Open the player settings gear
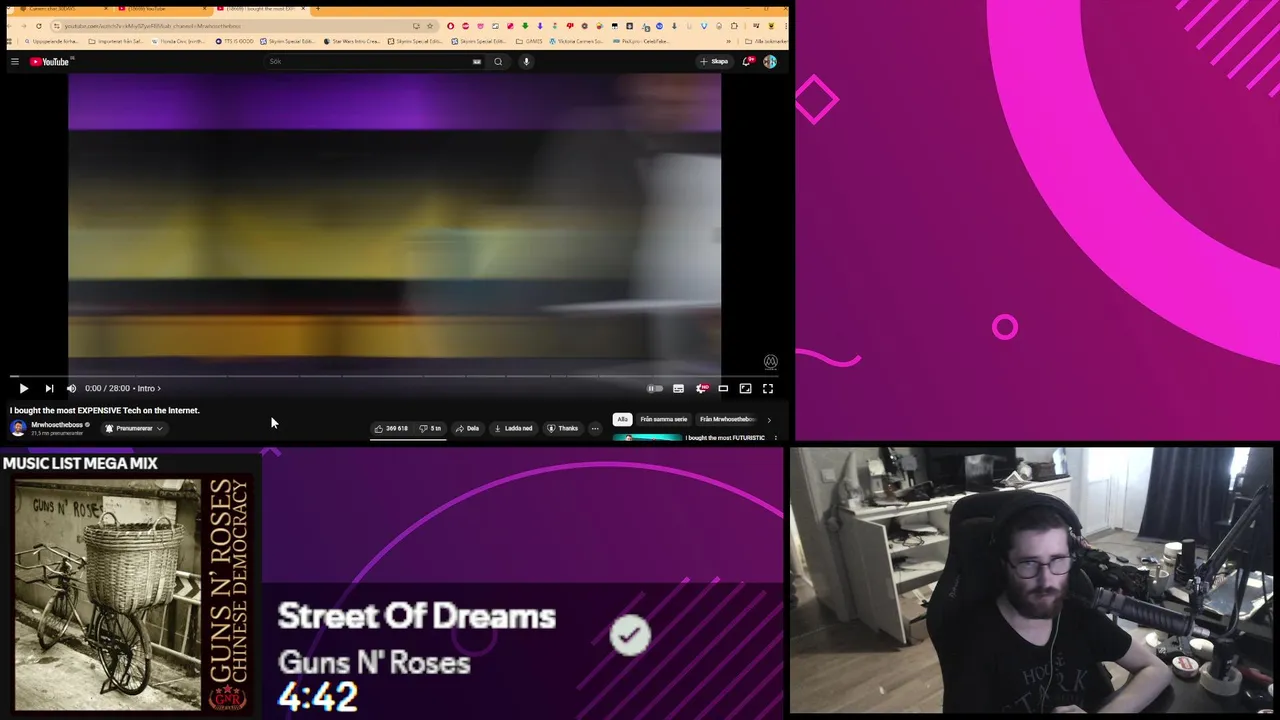 pos(701,388)
